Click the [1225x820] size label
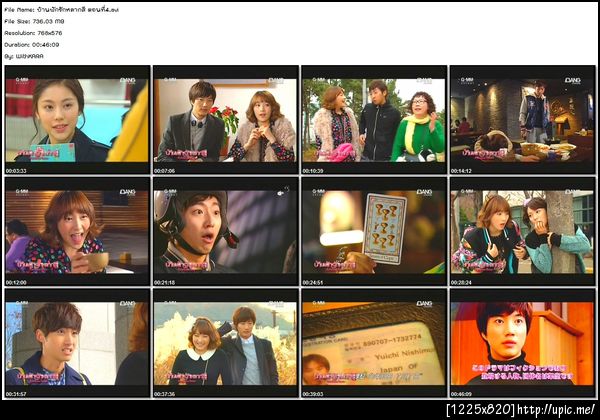The width and height of the screenshot is (600, 420). click(x=481, y=410)
